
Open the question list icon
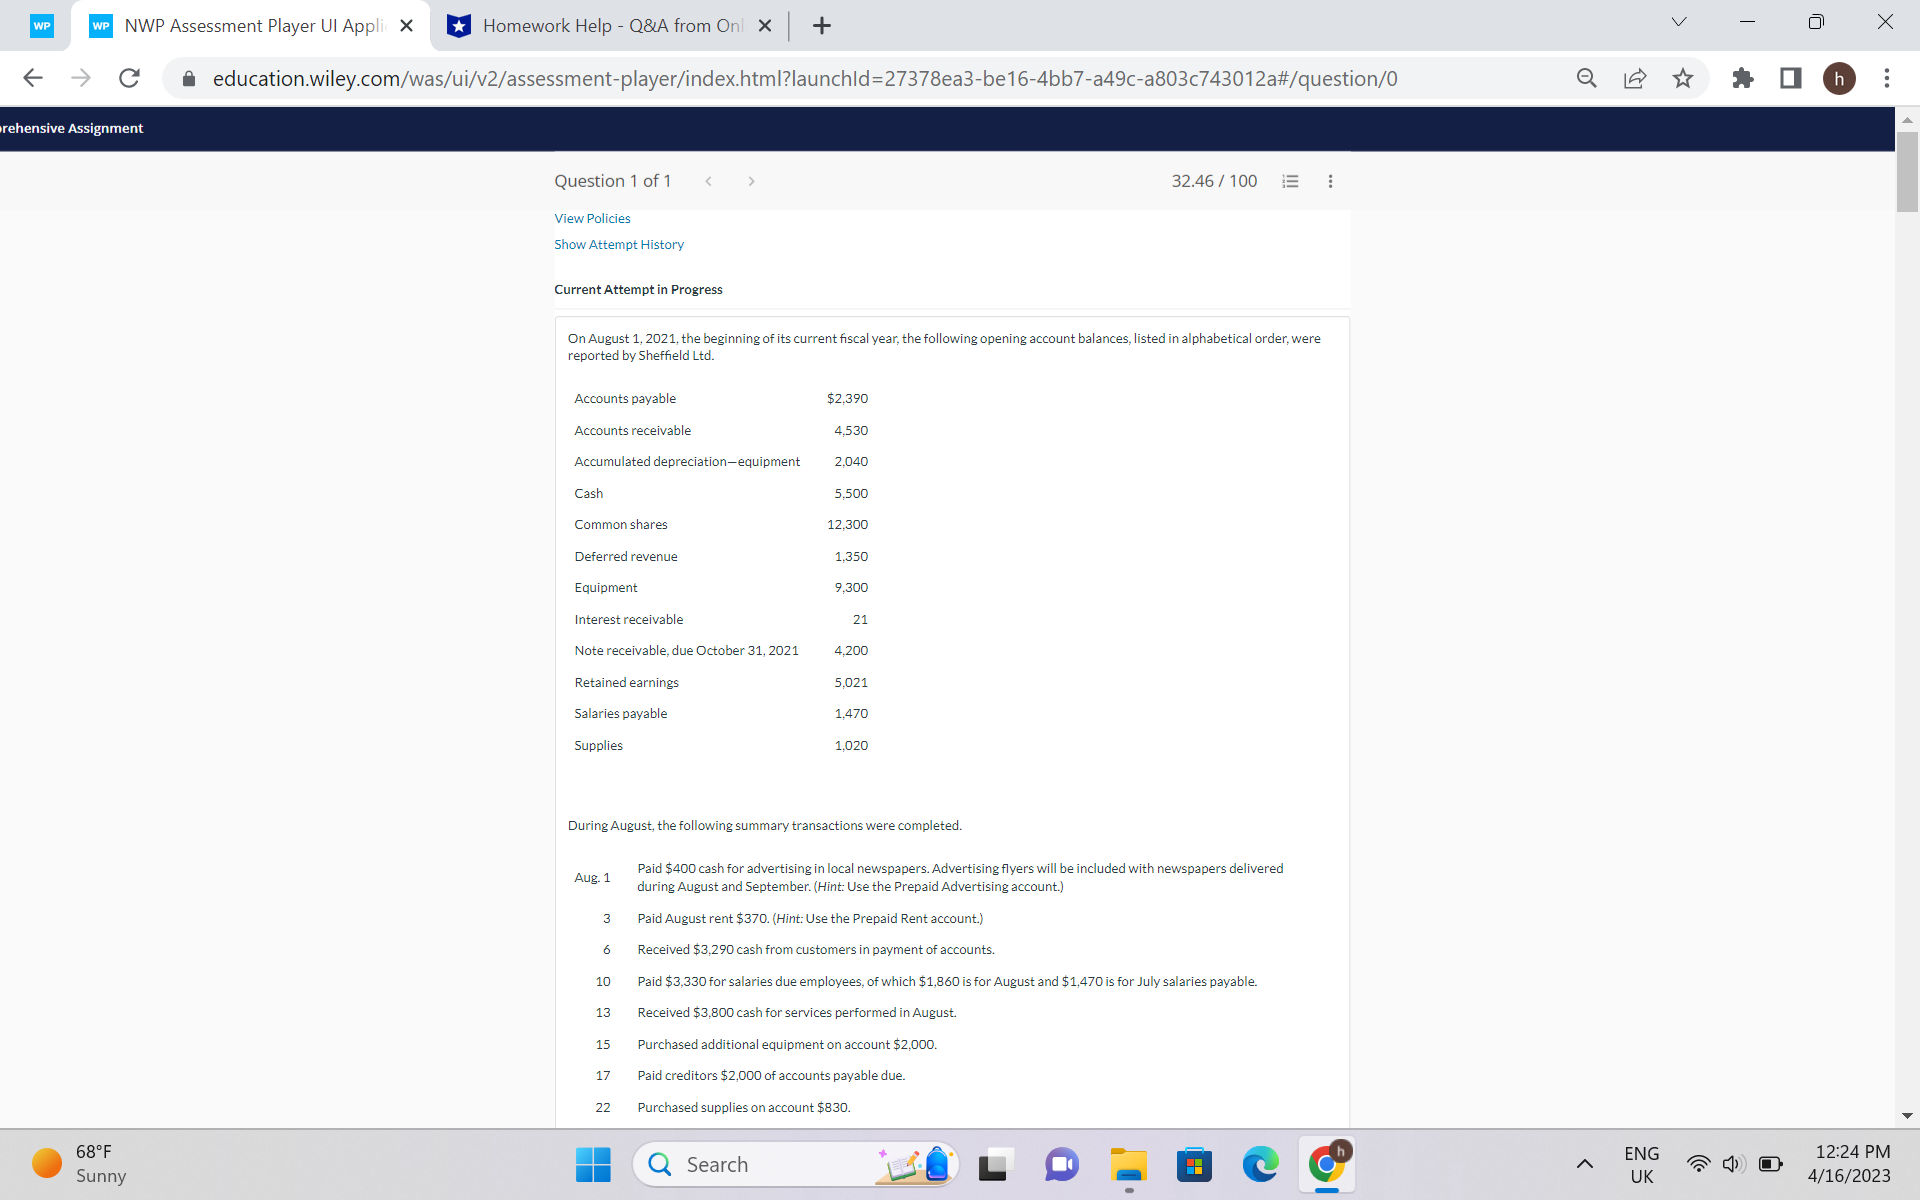(x=1290, y=181)
